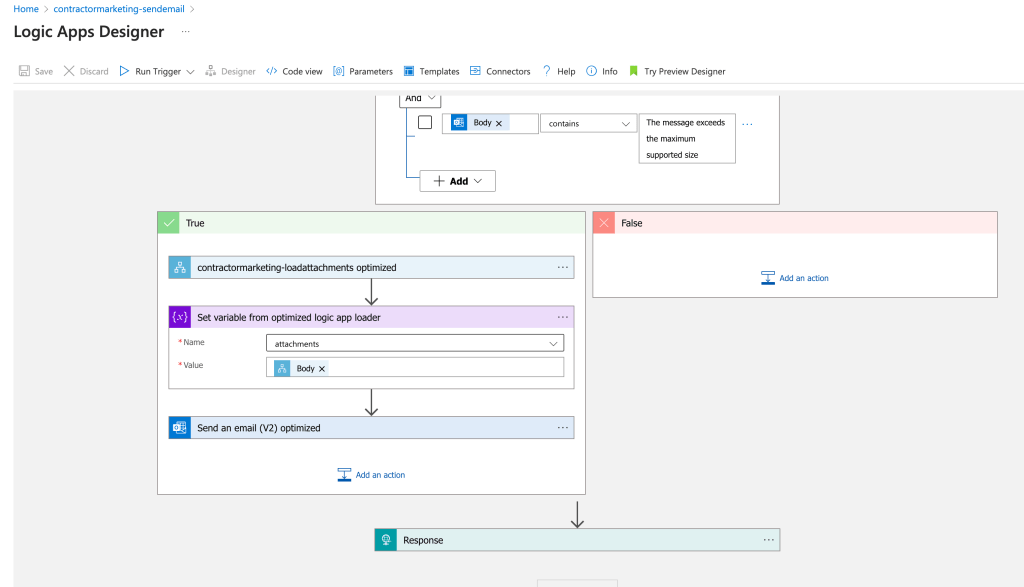The image size is (1024, 587).
Task: Open the attachments Name dropdown
Action: [415, 343]
